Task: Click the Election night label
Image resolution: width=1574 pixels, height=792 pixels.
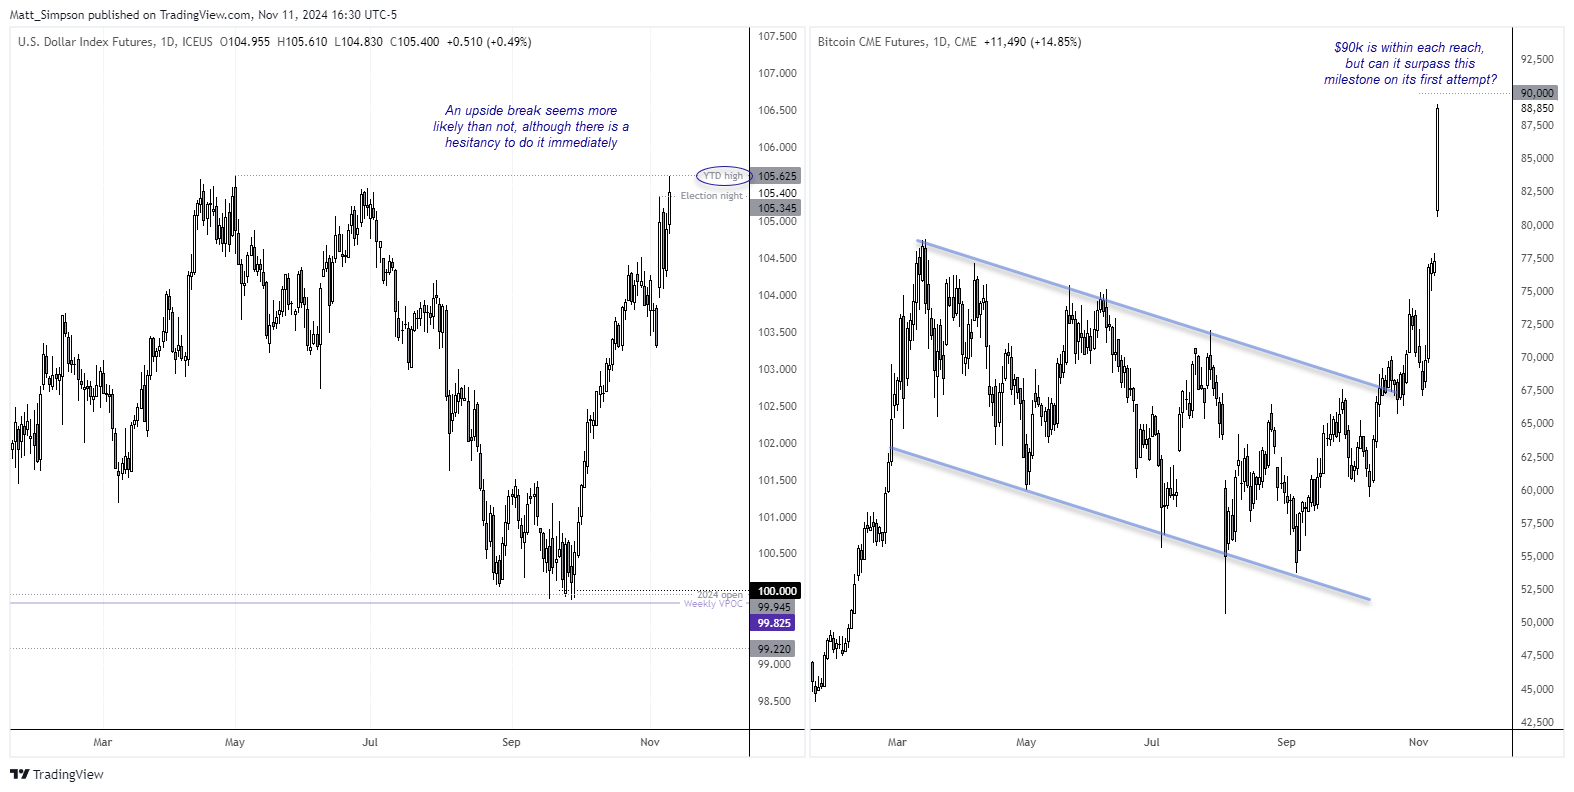Action: tap(712, 196)
